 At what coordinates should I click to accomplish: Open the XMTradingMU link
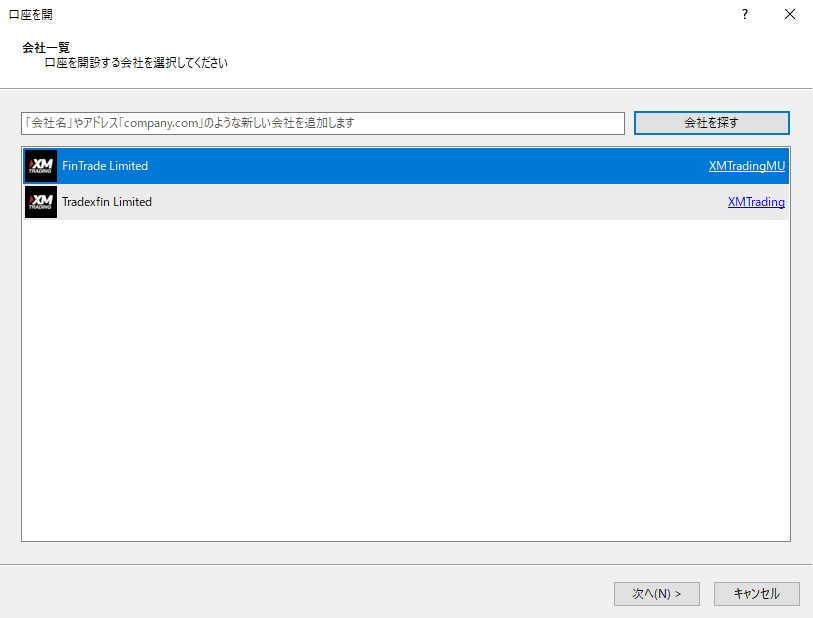747,166
